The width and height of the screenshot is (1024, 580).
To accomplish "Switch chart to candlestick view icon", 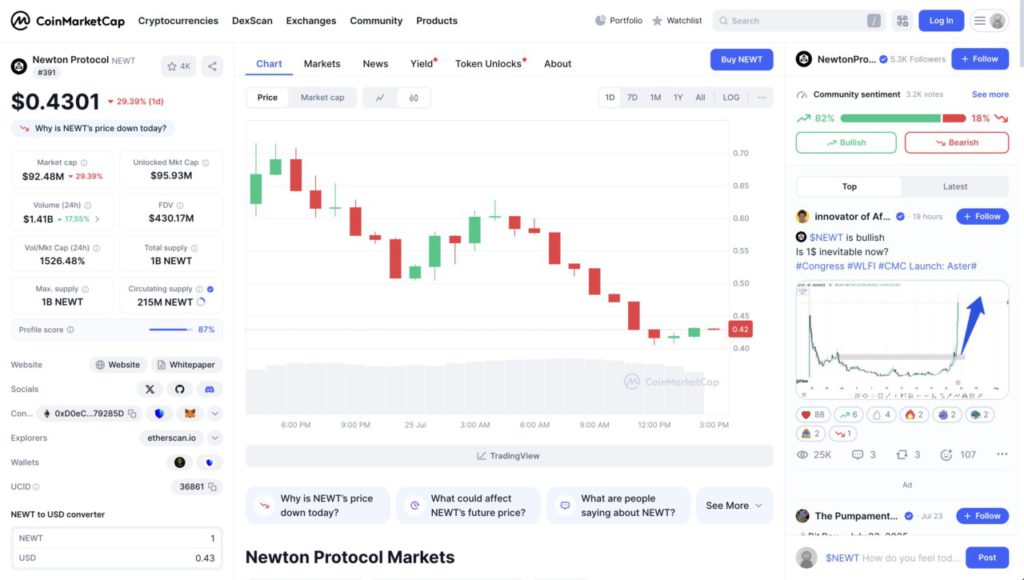I will coord(413,98).
